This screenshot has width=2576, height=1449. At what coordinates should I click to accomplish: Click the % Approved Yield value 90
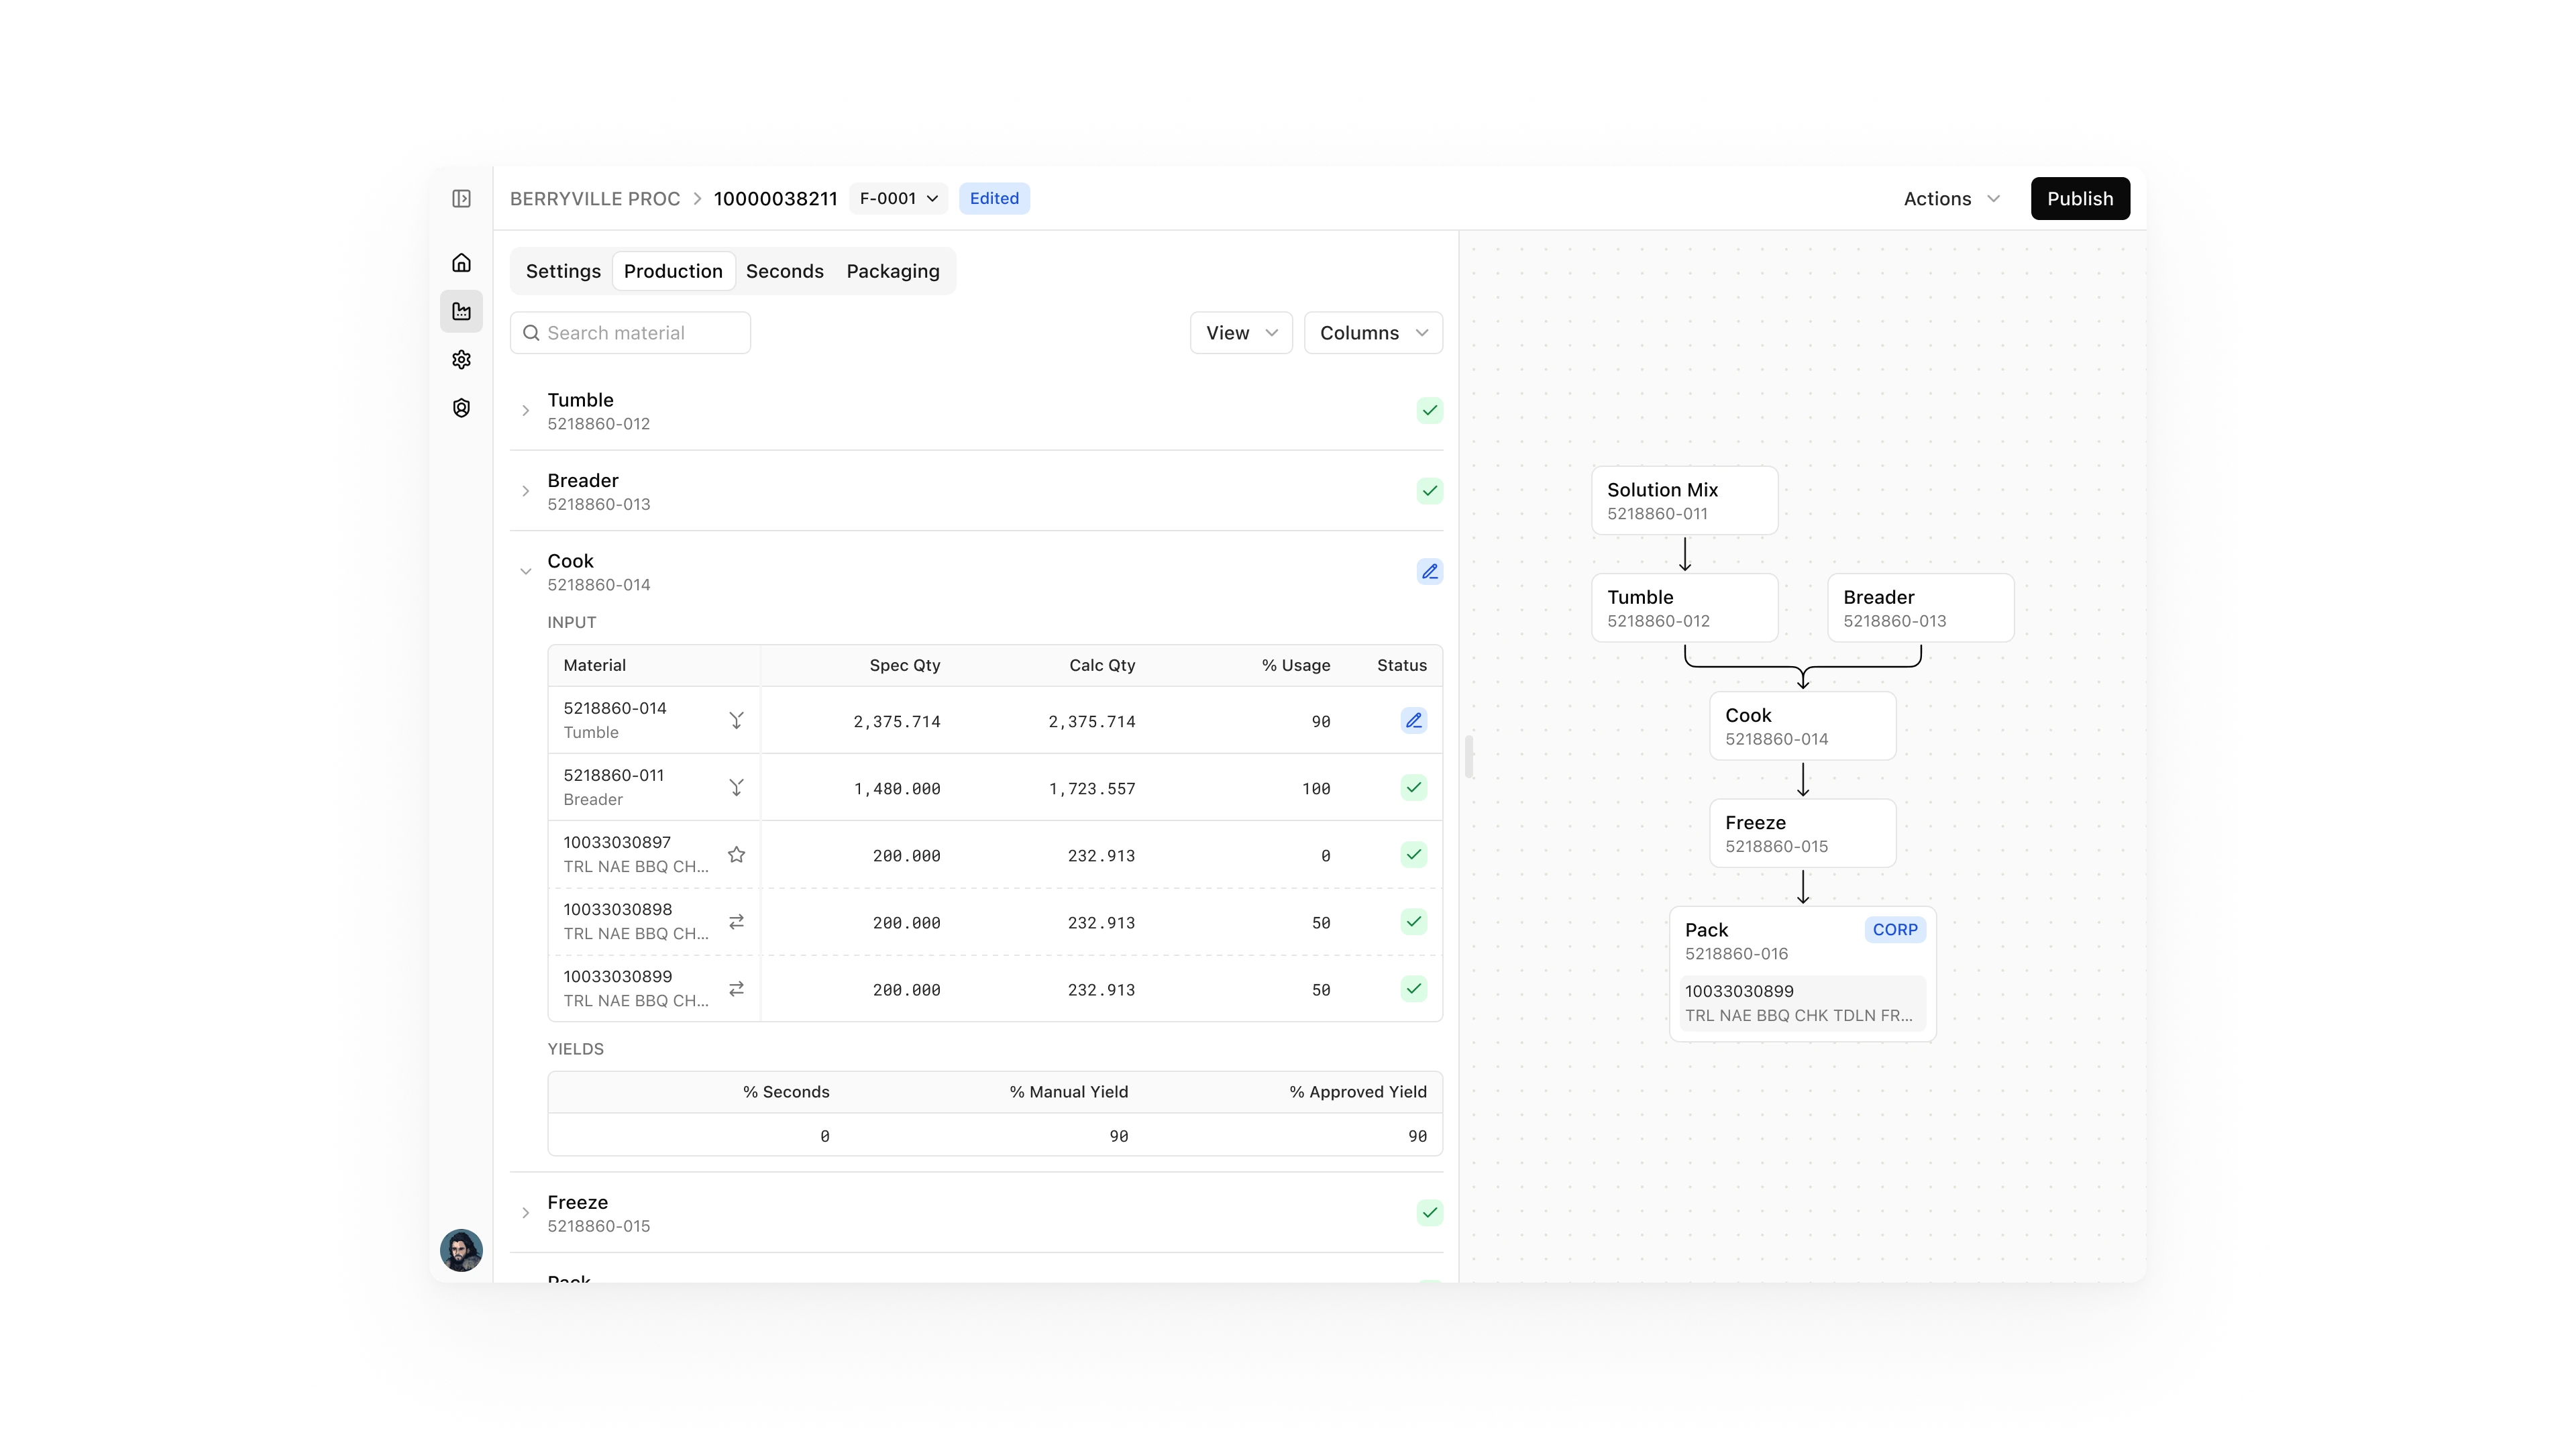coord(1417,1136)
